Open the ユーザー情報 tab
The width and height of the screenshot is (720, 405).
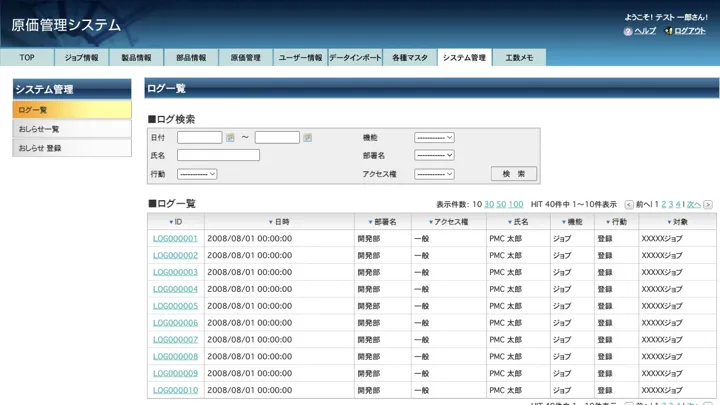tap(300, 57)
